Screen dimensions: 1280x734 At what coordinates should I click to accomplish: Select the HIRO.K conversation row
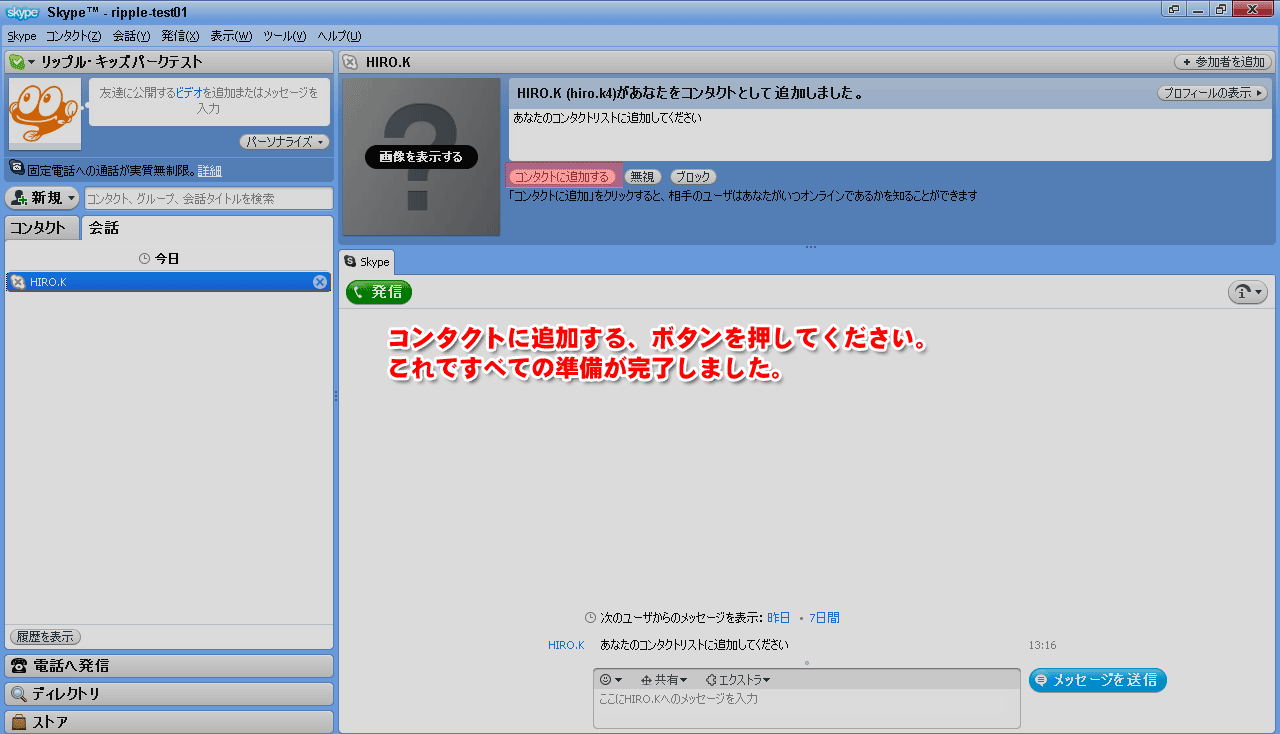[x=168, y=282]
